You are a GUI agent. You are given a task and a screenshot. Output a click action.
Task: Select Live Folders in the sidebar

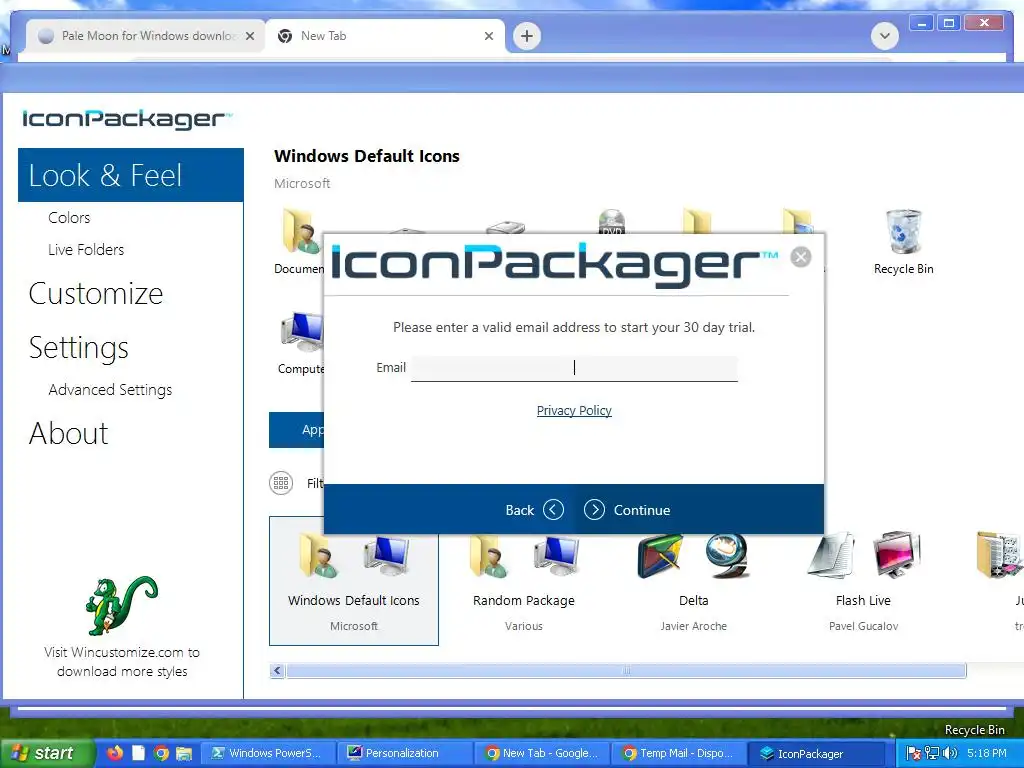[x=86, y=249]
